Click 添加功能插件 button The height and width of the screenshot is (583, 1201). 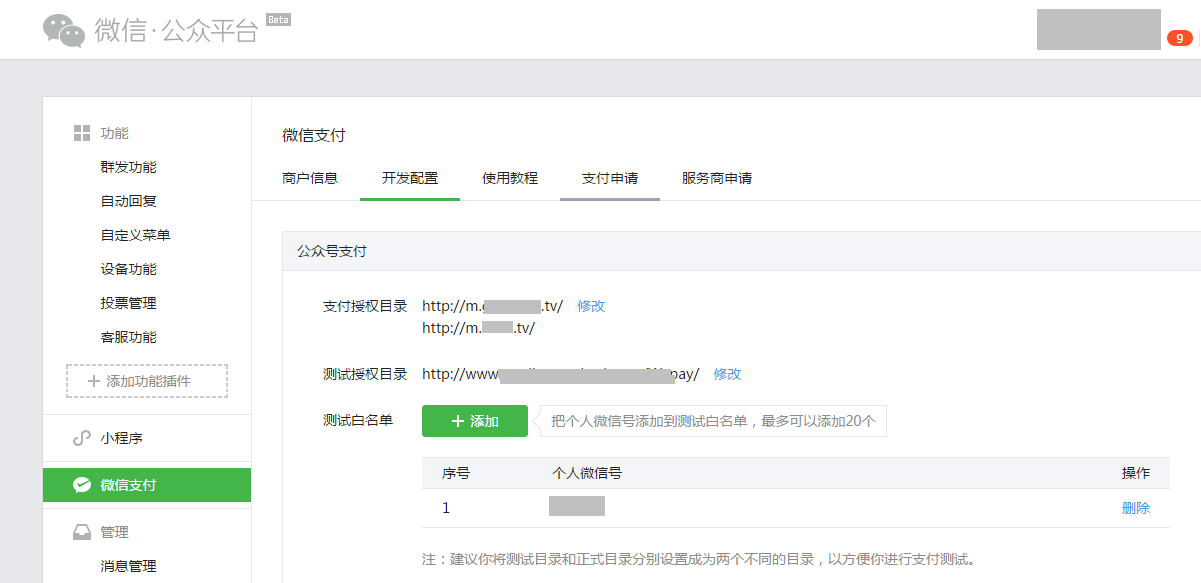tap(147, 381)
